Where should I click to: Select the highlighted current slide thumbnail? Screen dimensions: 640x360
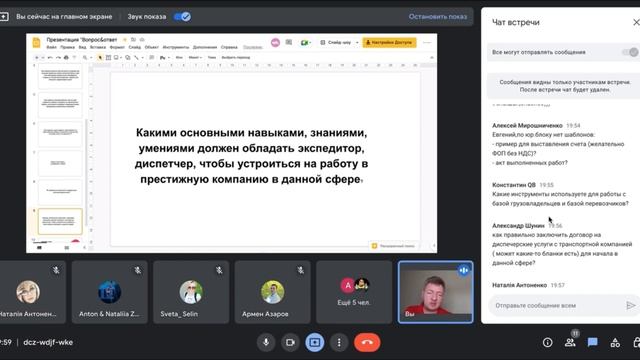pos(60,221)
